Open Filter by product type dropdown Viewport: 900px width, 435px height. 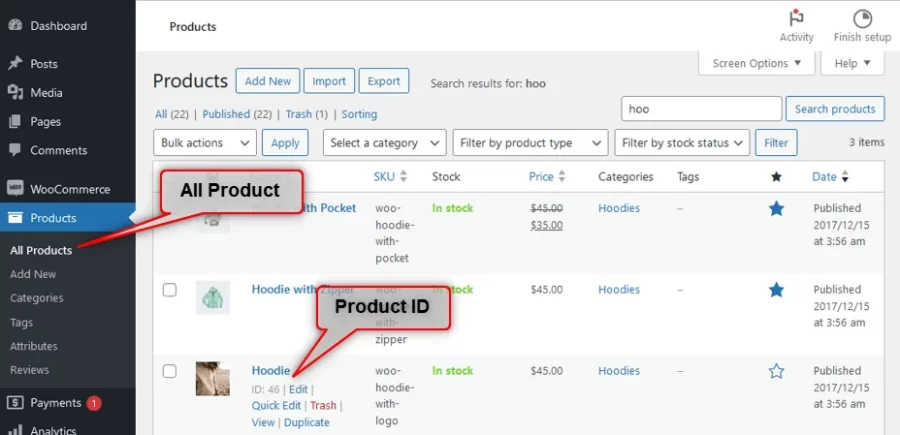(530, 143)
